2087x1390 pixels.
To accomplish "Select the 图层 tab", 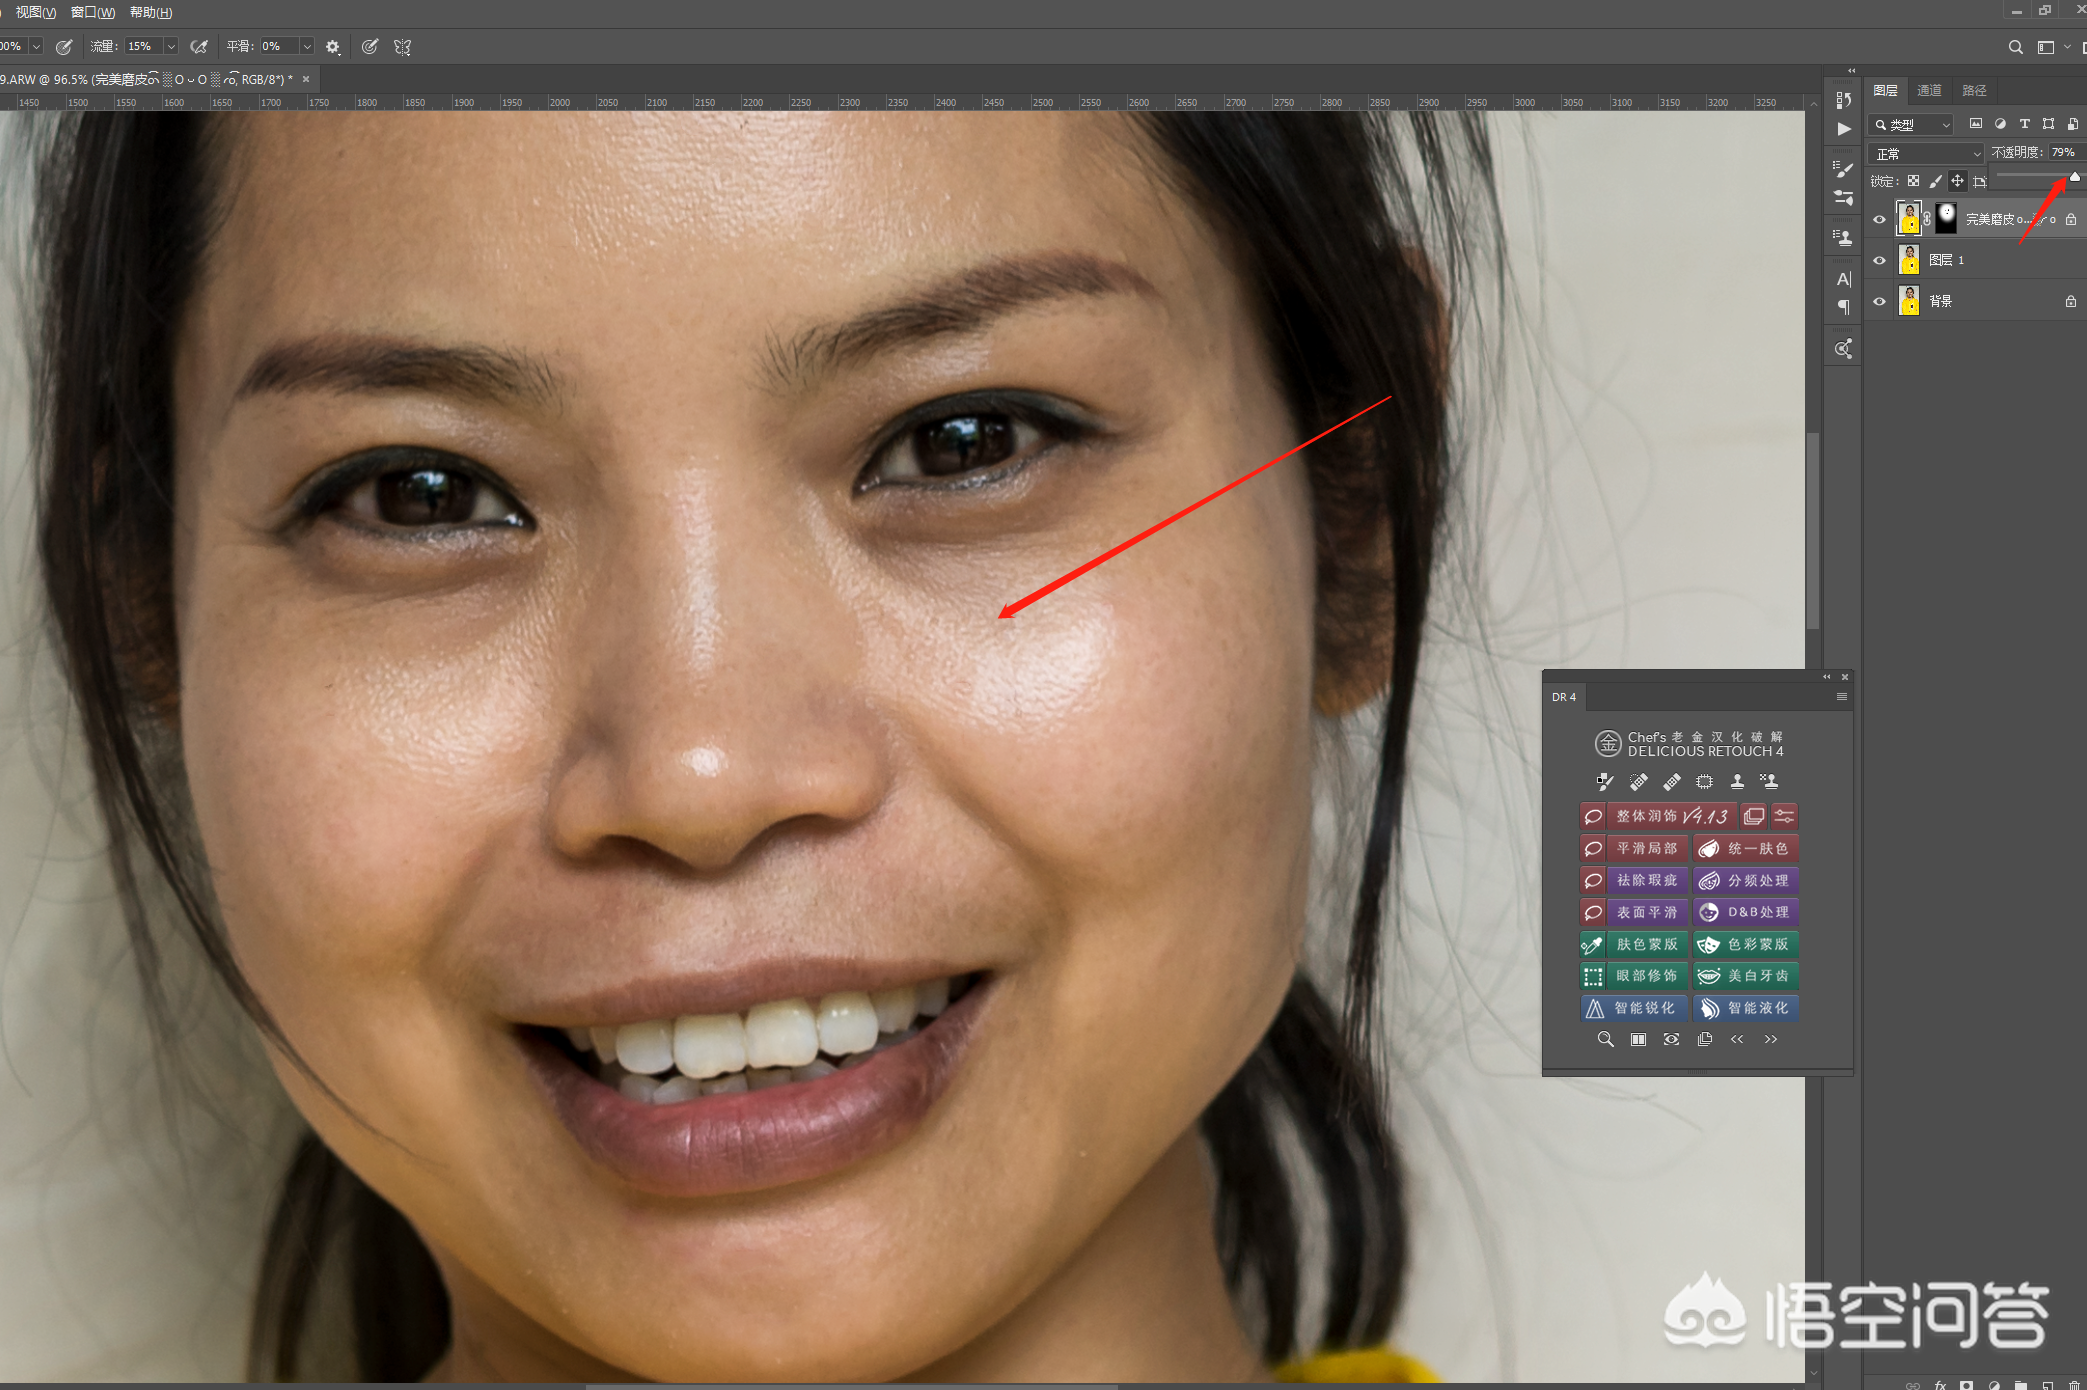I will pyautogui.click(x=1886, y=90).
